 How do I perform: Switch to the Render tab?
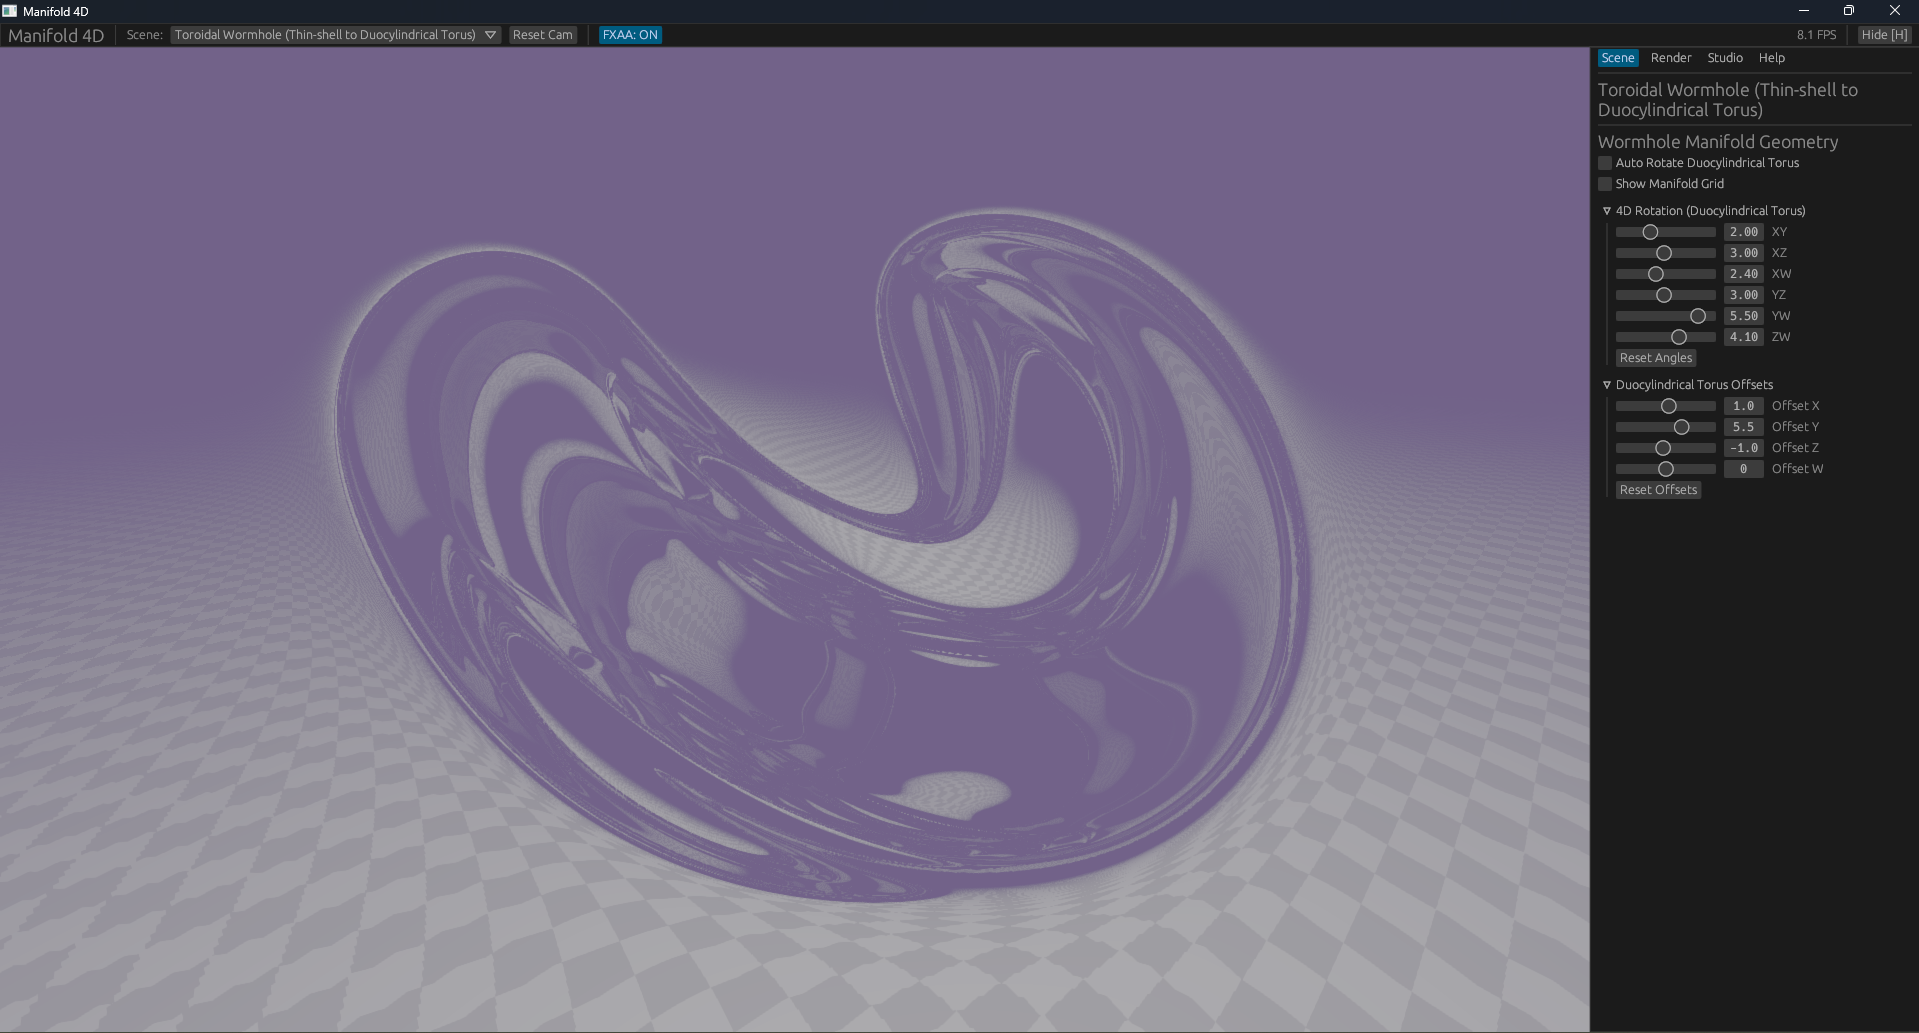(1671, 58)
